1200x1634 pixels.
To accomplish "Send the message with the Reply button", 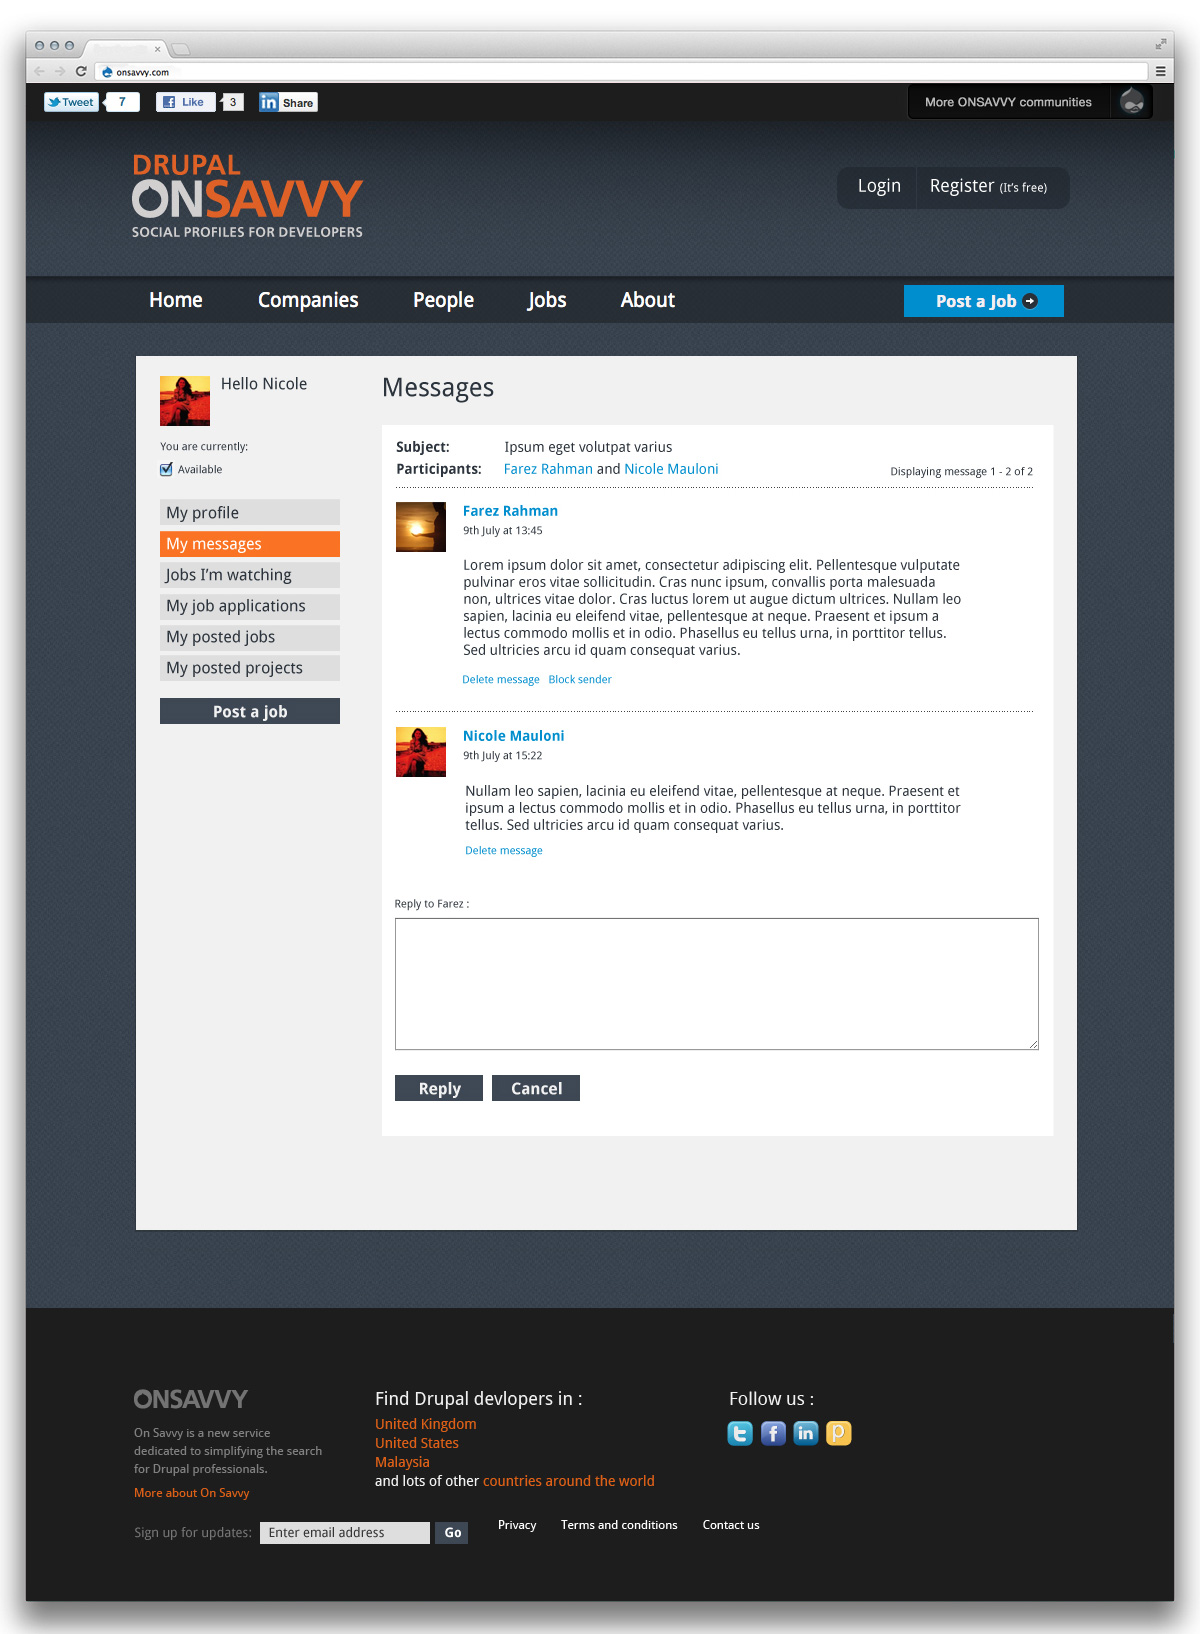I will click(439, 1088).
